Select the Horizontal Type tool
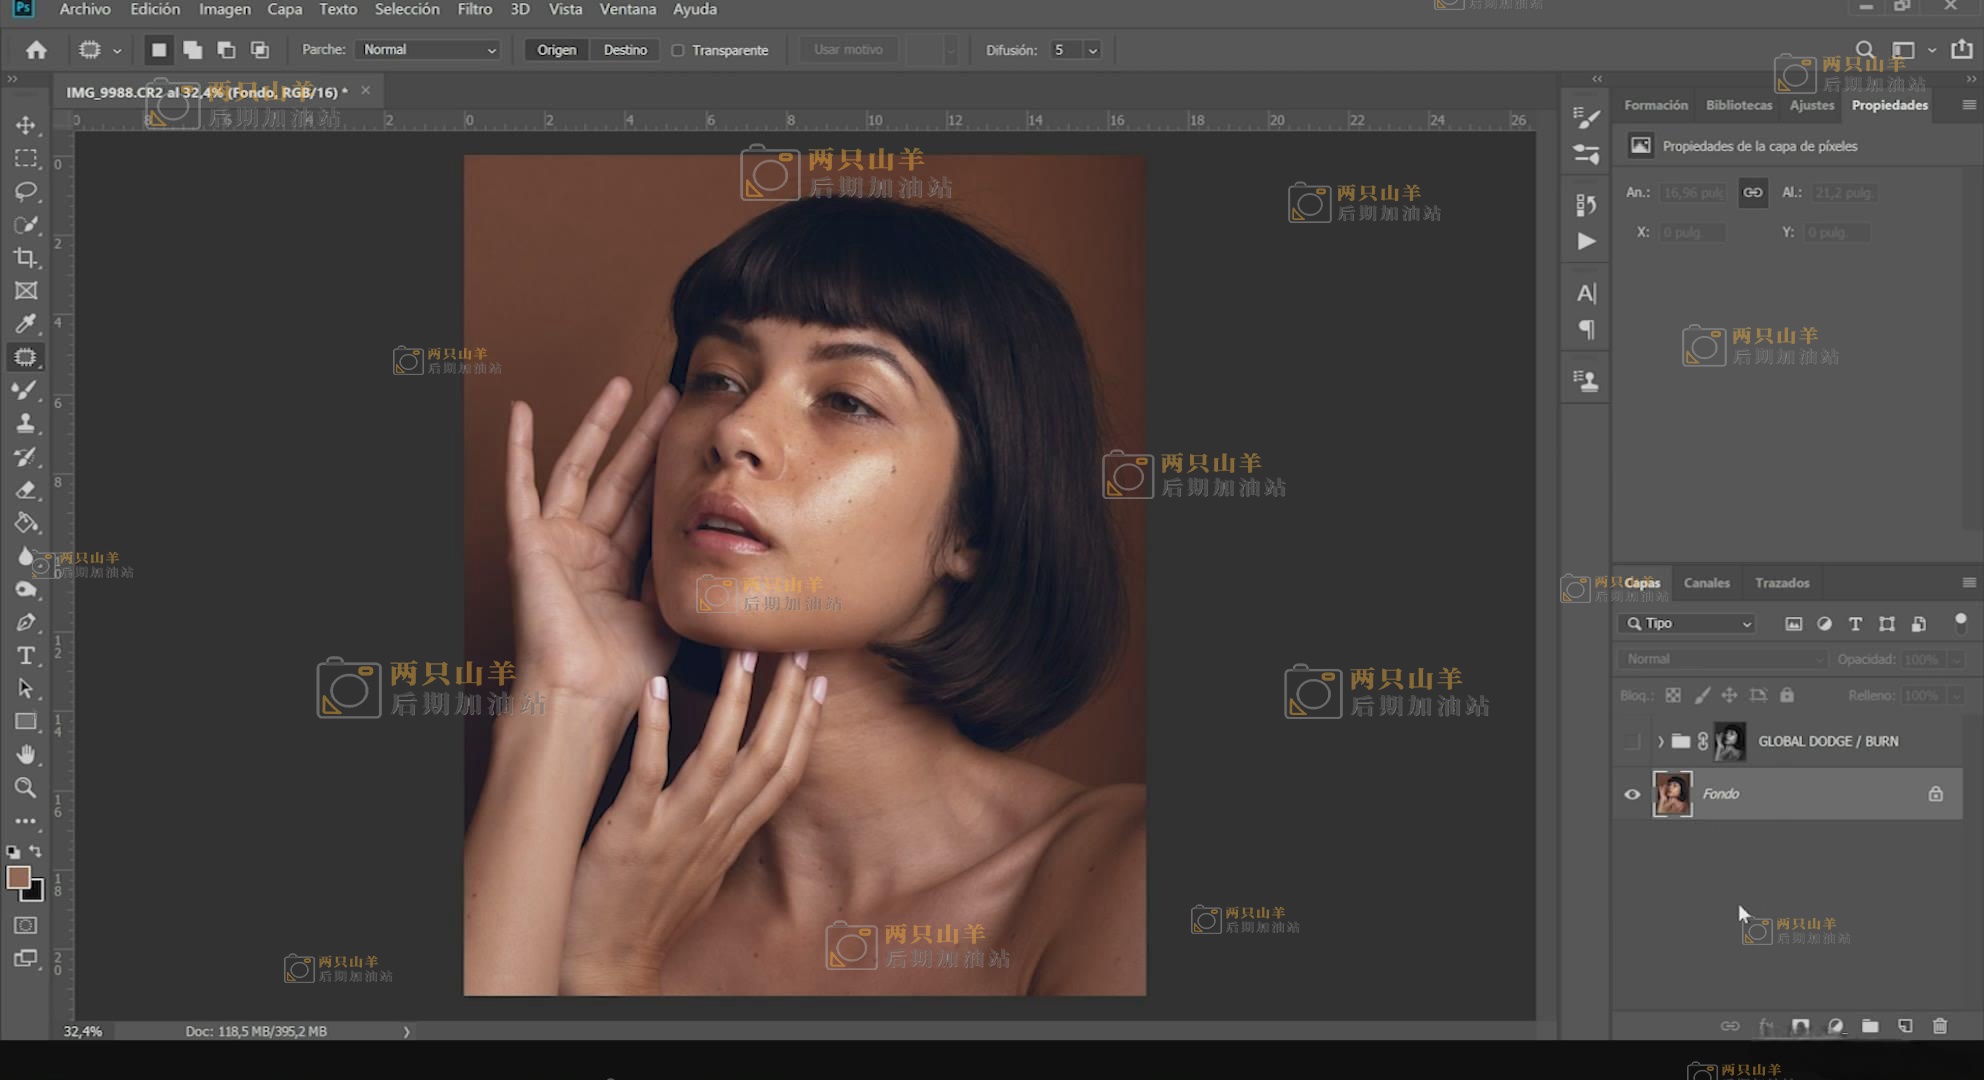 (26, 656)
